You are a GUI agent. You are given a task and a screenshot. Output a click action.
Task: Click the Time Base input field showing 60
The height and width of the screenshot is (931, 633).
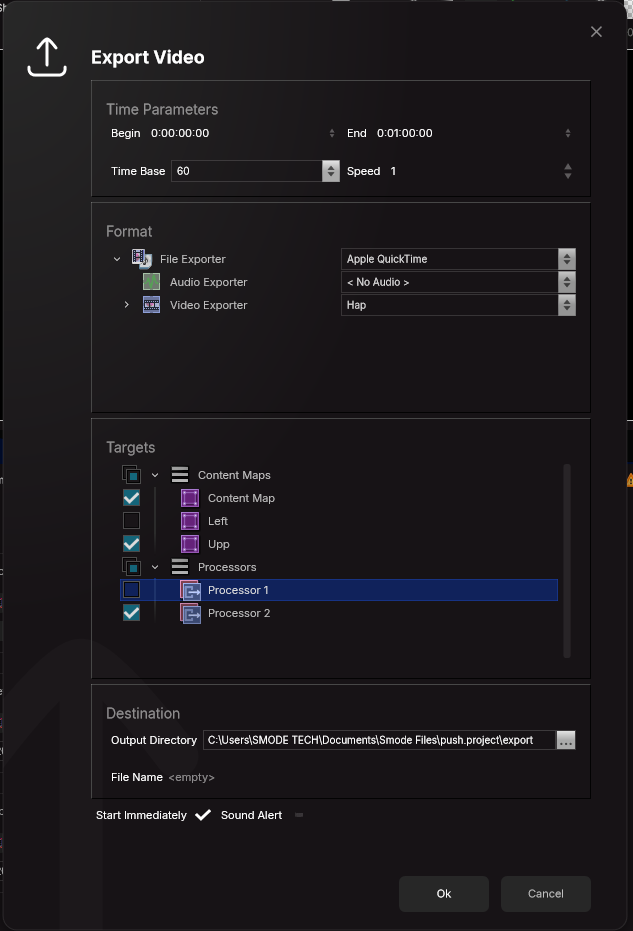(247, 171)
